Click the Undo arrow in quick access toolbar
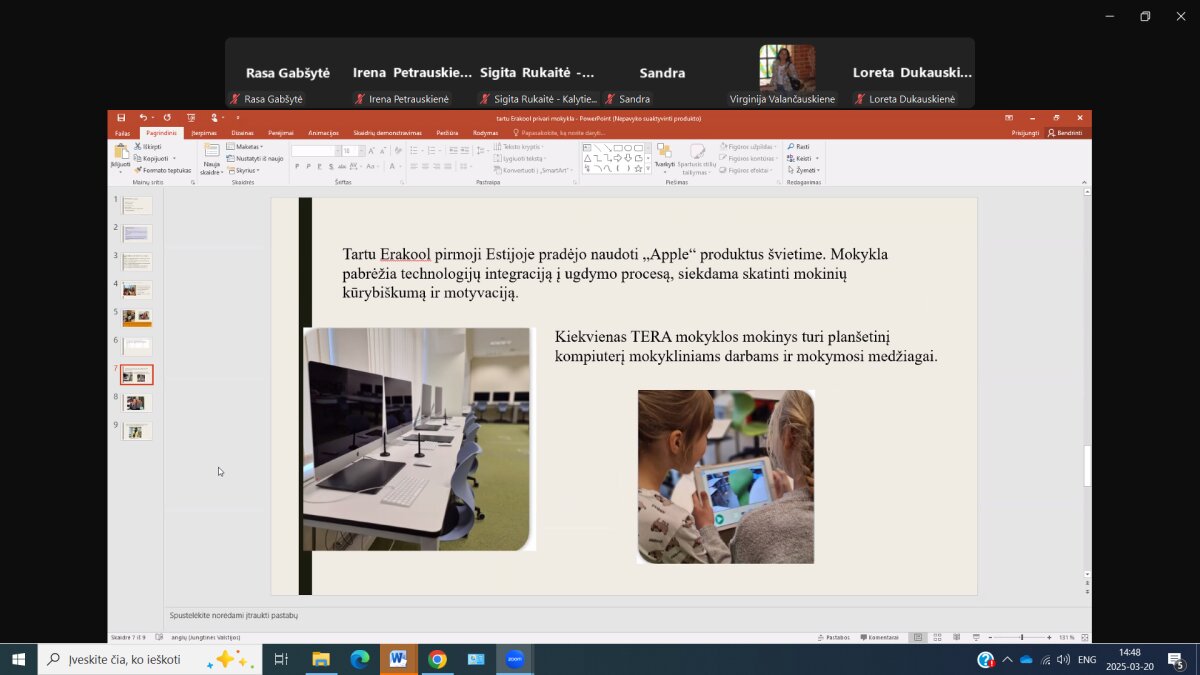 point(143,118)
